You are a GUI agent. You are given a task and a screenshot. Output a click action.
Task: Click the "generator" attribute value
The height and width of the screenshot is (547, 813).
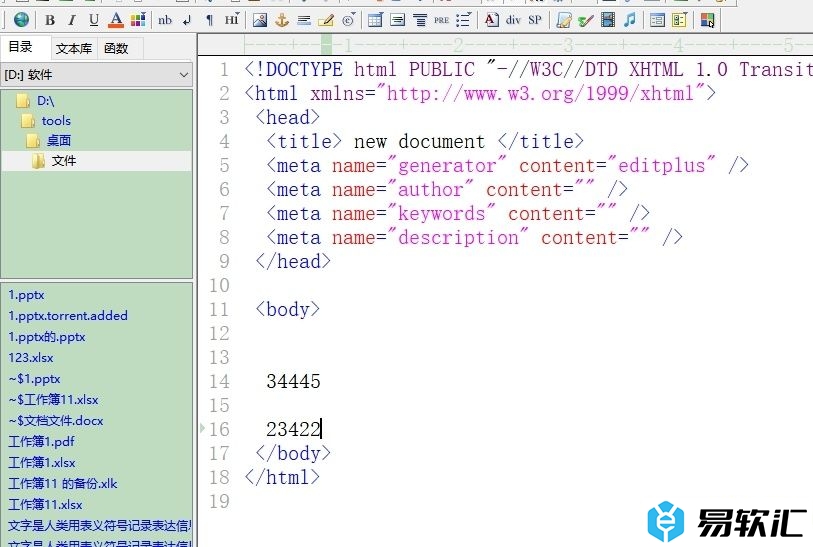[447, 165]
